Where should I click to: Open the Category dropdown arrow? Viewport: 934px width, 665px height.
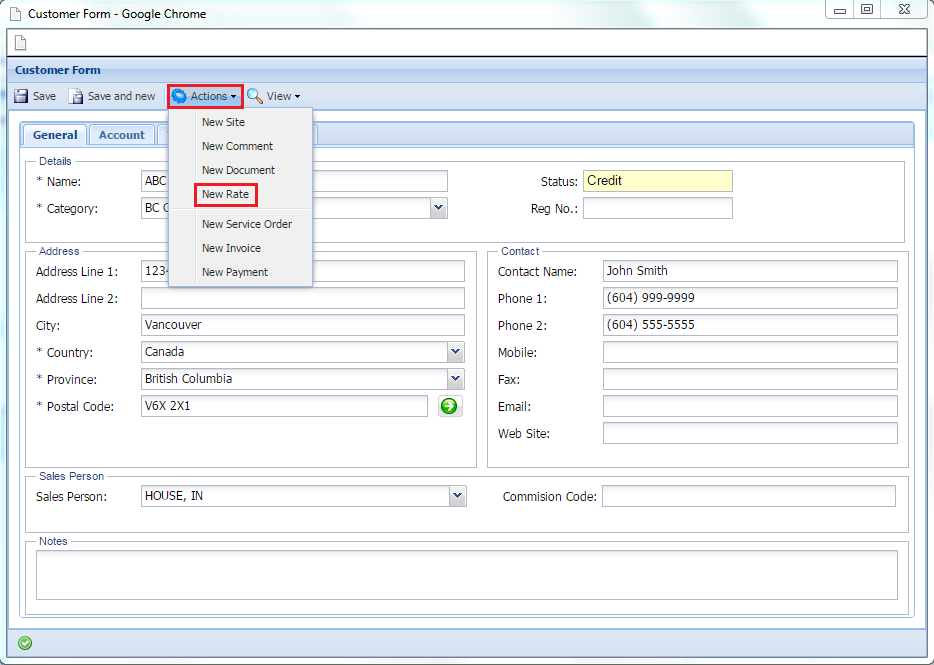click(x=438, y=208)
